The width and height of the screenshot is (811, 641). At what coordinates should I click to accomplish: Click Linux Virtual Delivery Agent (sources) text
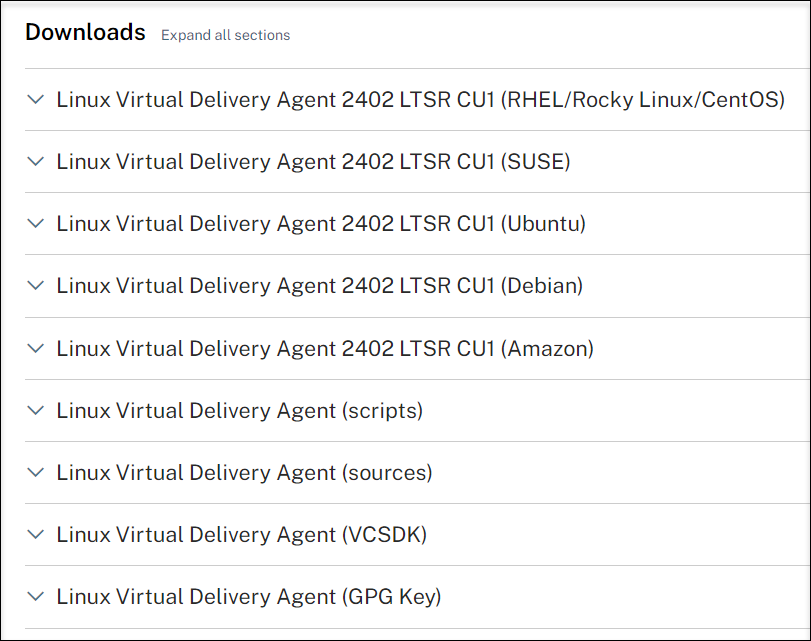click(x=244, y=472)
